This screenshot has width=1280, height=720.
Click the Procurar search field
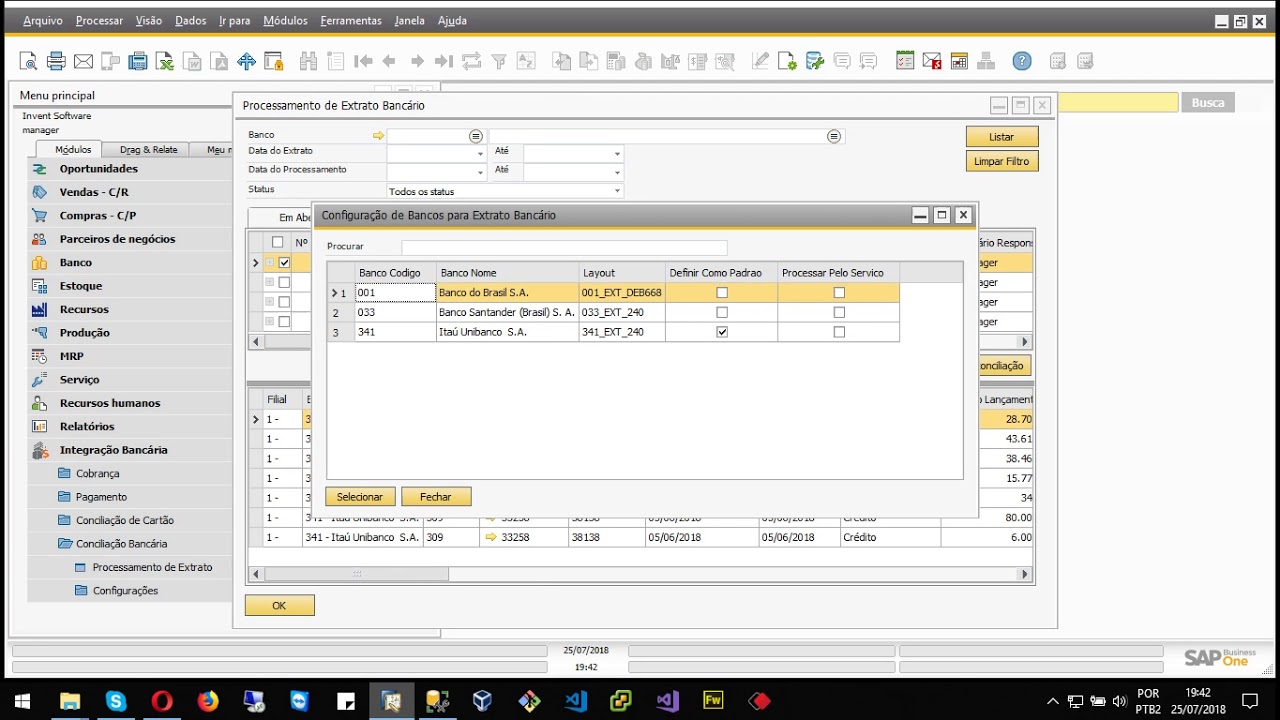(x=564, y=247)
